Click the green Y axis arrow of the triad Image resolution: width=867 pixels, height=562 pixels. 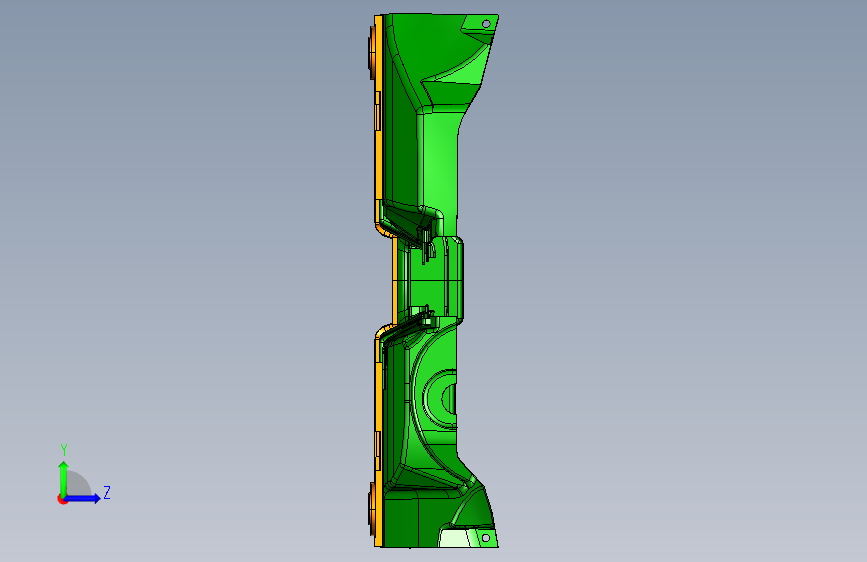64,478
